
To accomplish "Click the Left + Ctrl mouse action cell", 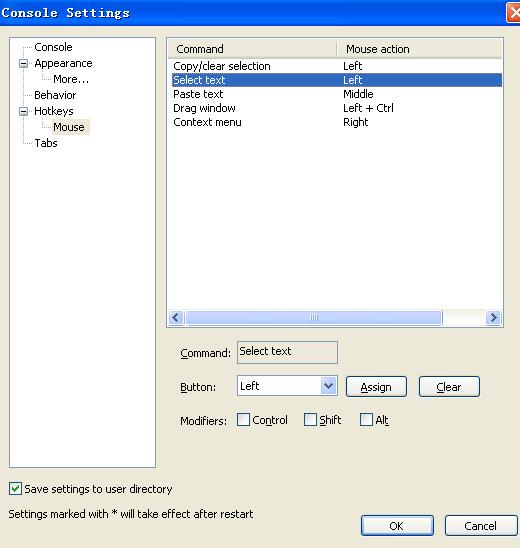I will point(368,108).
